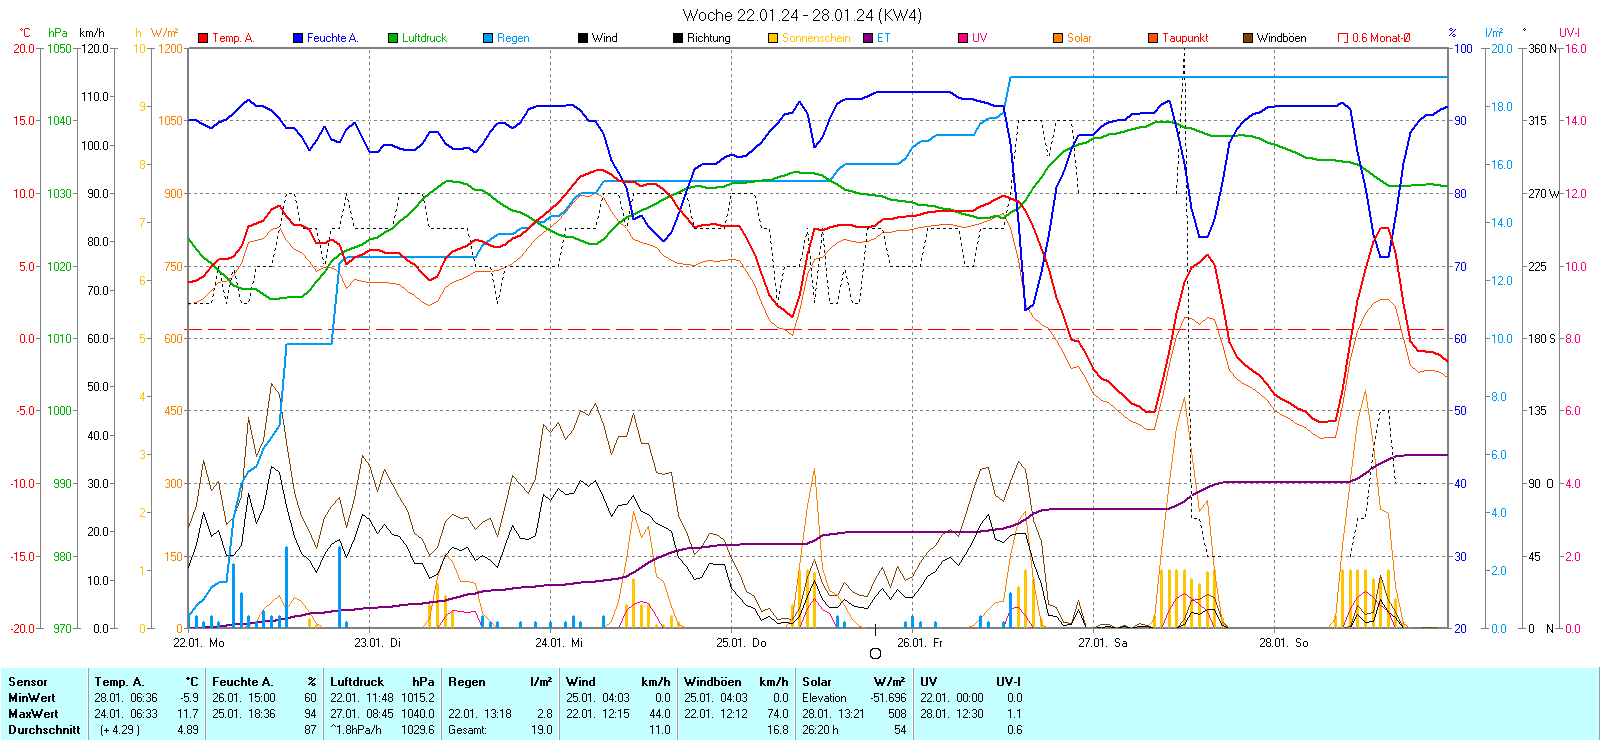
Task: Click the orange Solar legend swatch
Action: click(x=1058, y=38)
